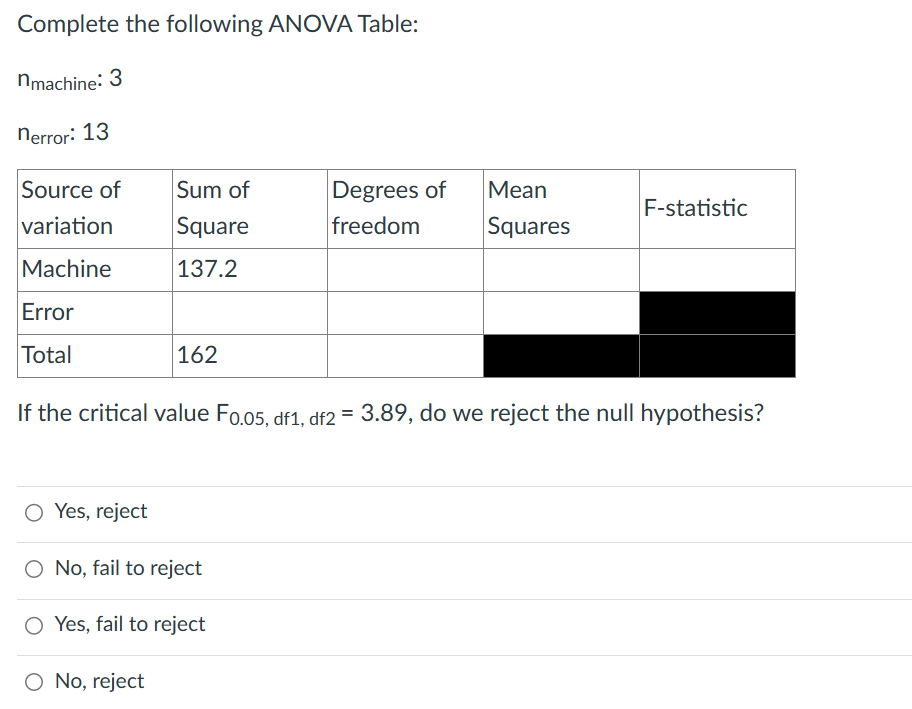Click the n machine value 3
The image size is (912, 709).
[116, 78]
